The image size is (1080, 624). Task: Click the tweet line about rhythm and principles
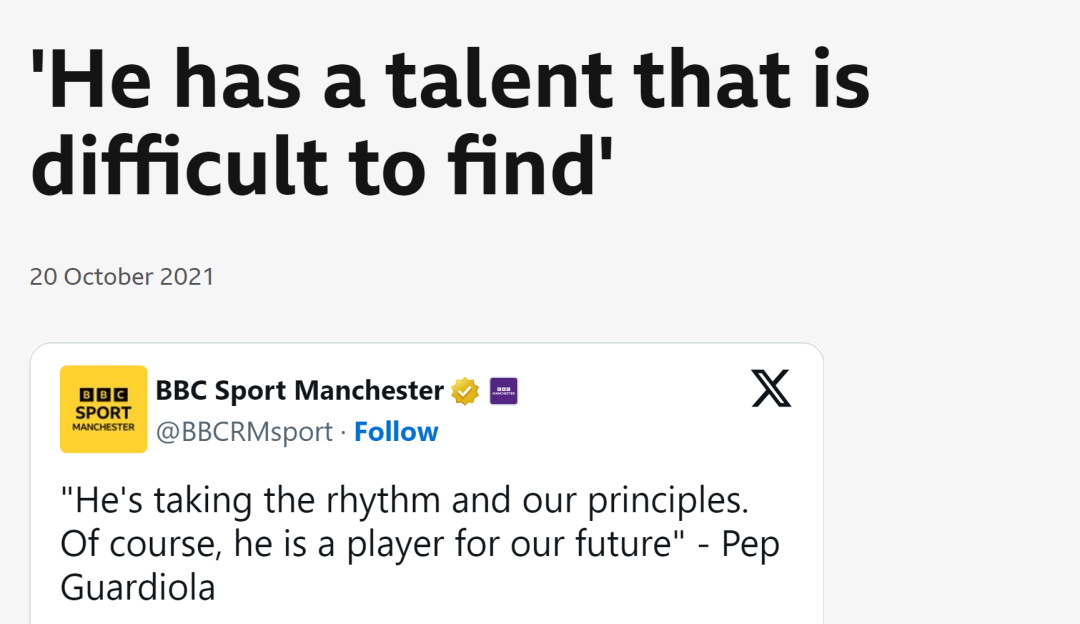pyautogui.click(x=404, y=501)
